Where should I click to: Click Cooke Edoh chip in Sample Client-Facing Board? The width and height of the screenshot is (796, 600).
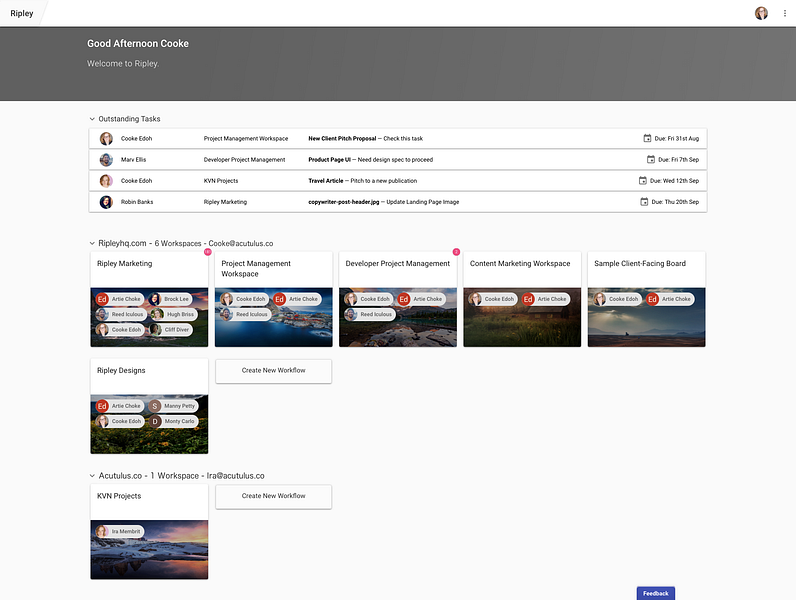pos(617,299)
